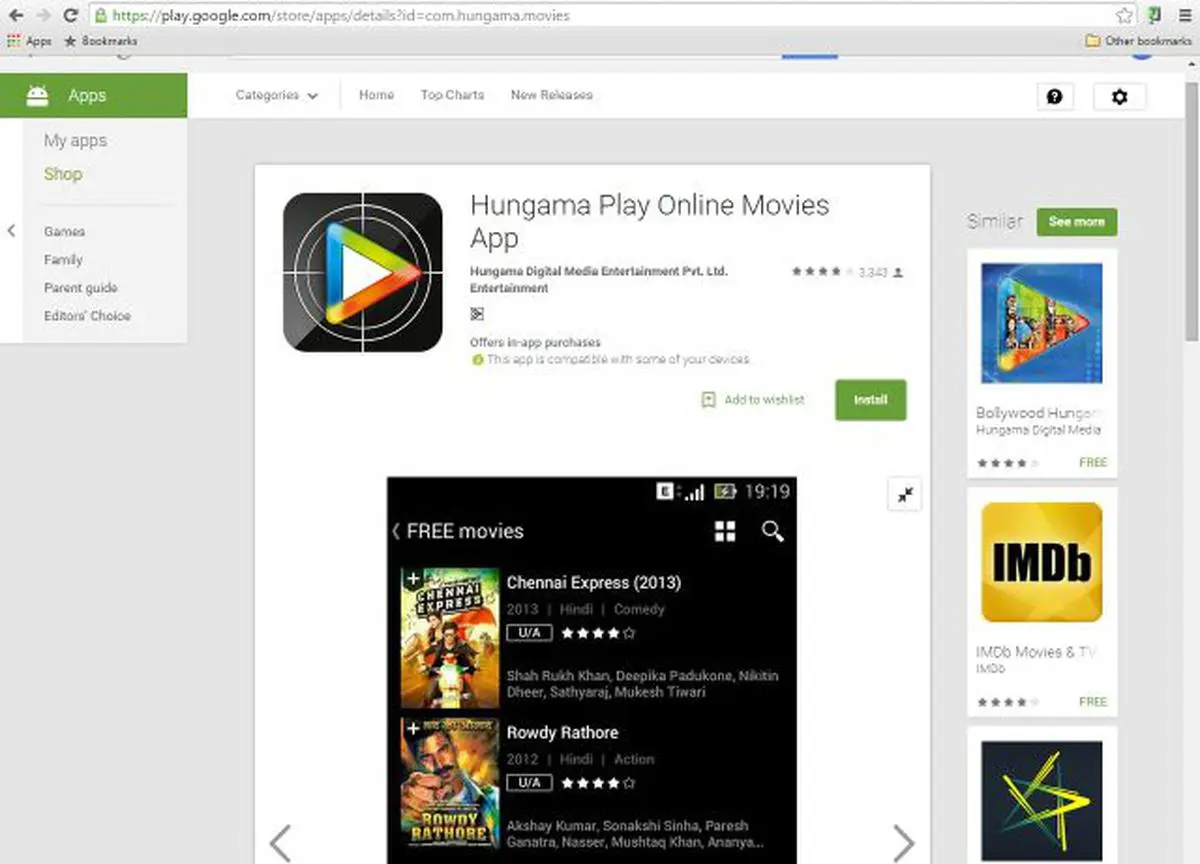Viewport: 1200px width, 864px height.
Task: Open the Top Charts tab
Action: [x=452, y=95]
